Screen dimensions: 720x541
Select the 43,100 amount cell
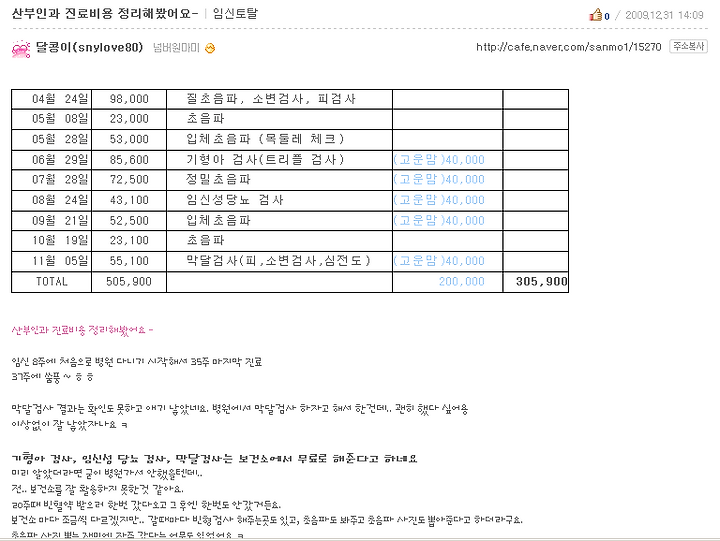point(129,200)
